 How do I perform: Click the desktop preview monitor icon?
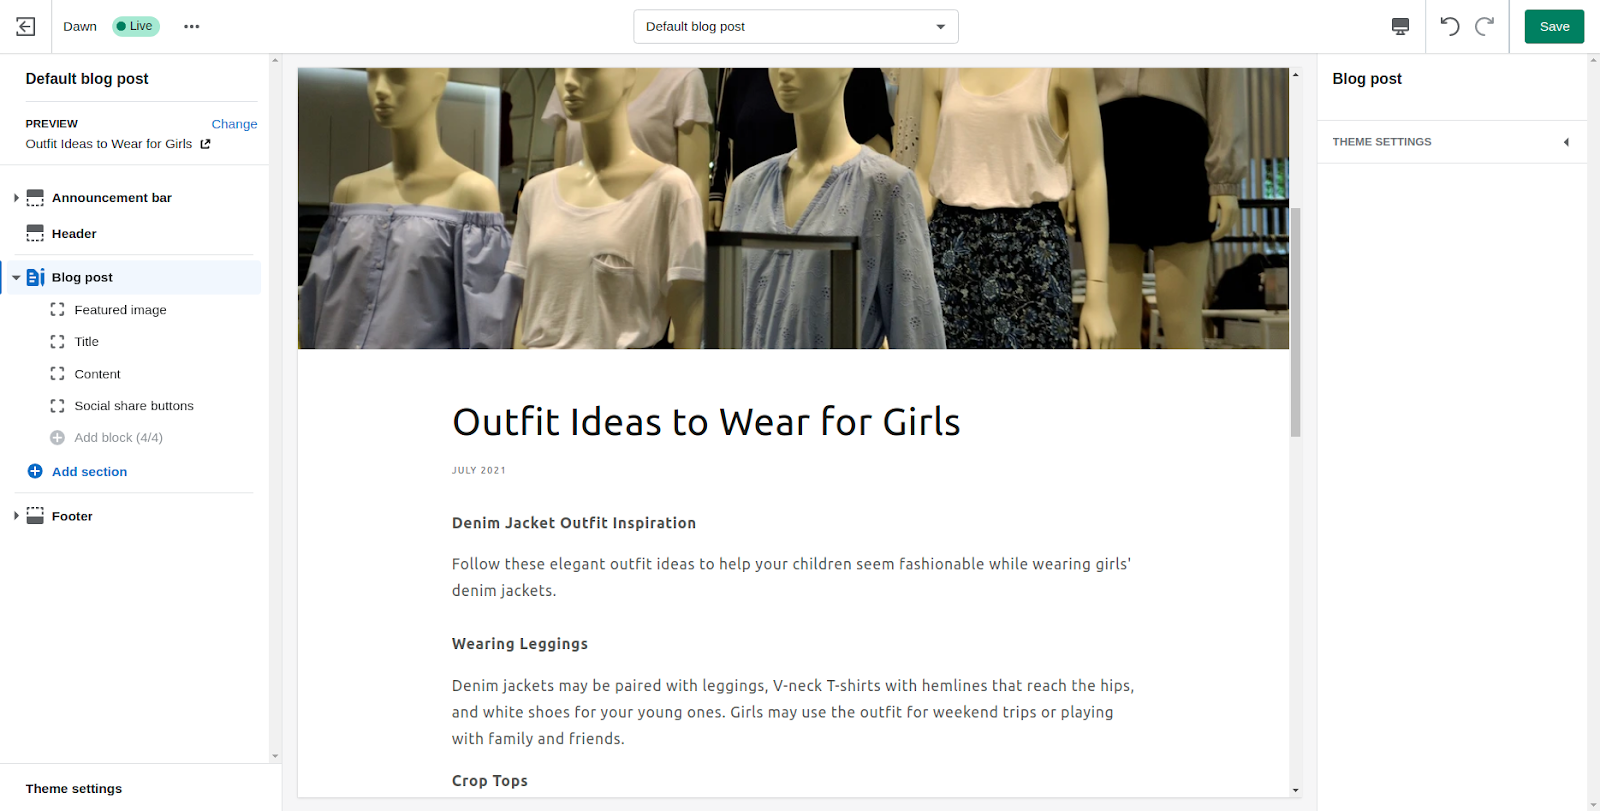coord(1400,27)
